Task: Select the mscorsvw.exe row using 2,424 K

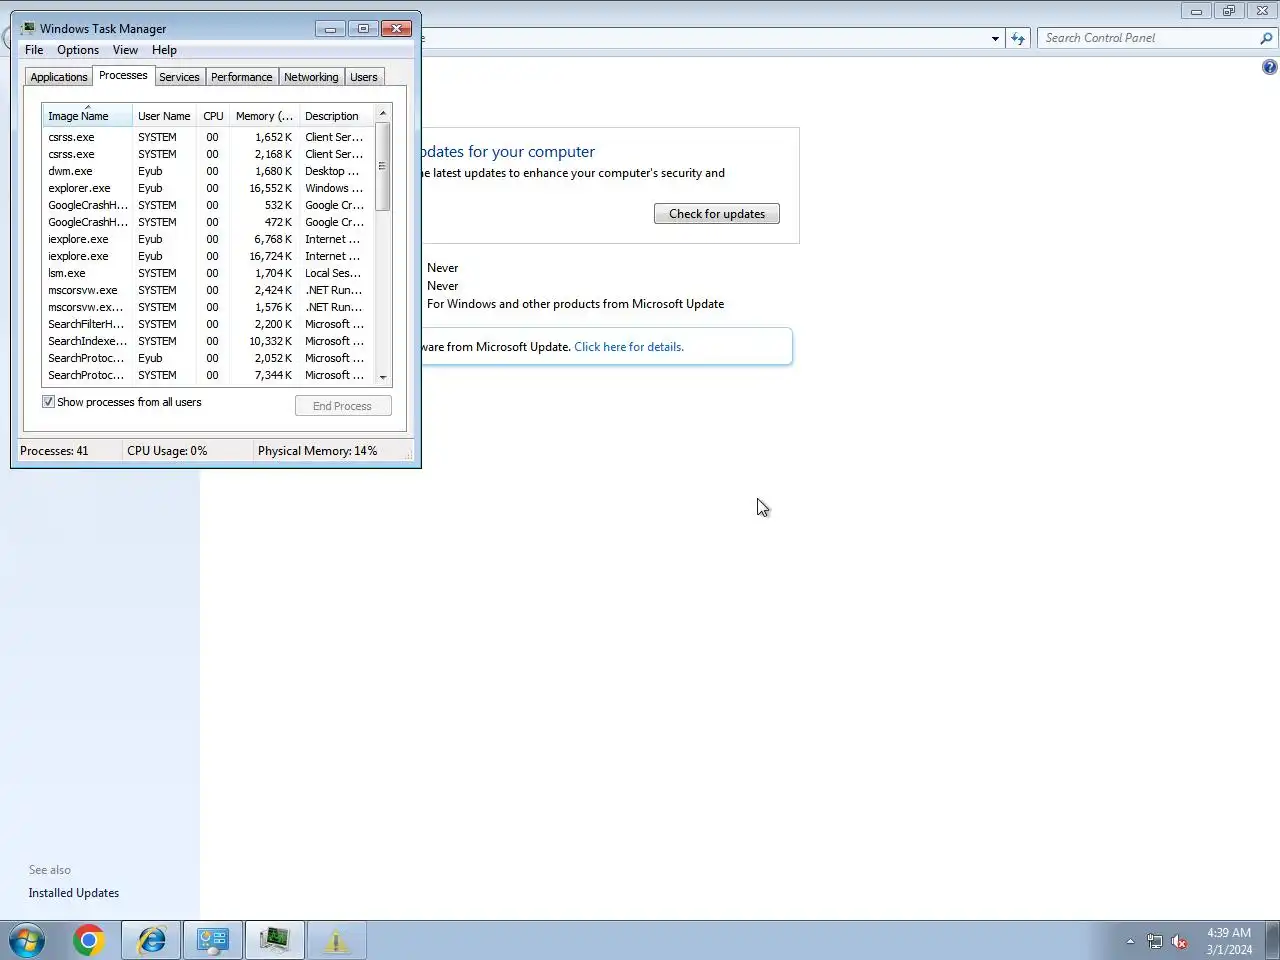Action: [x=208, y=290]
